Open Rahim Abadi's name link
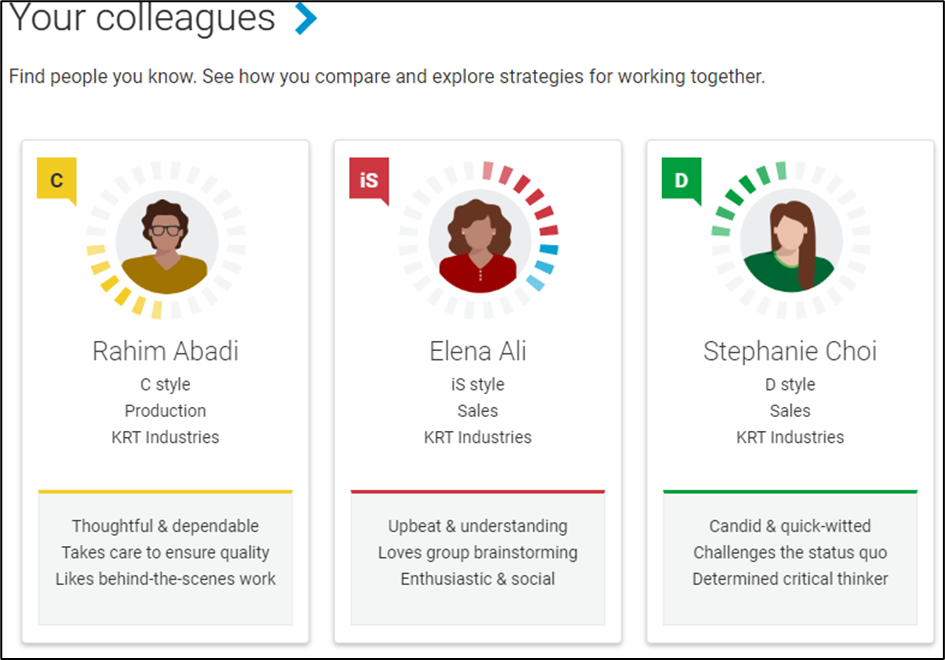This screenshot has width=945, height=660. 165,351
